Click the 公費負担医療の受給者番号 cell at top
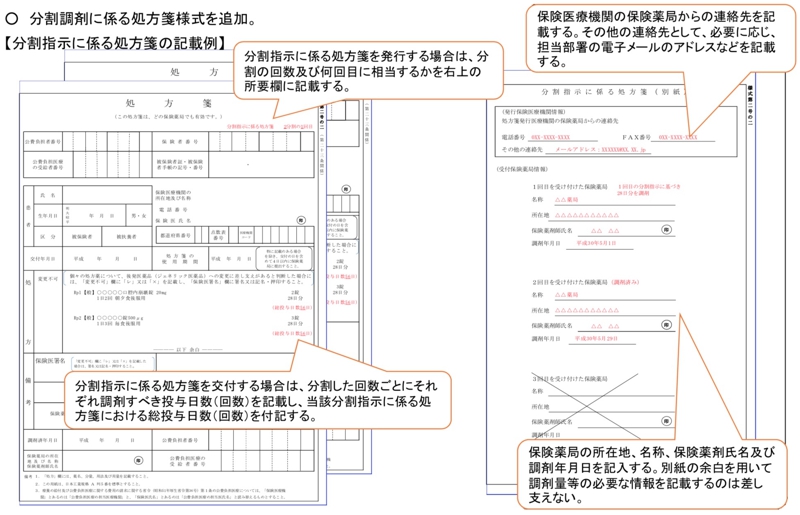The width and height of the screenshot is (800, 515). point(48,164)
